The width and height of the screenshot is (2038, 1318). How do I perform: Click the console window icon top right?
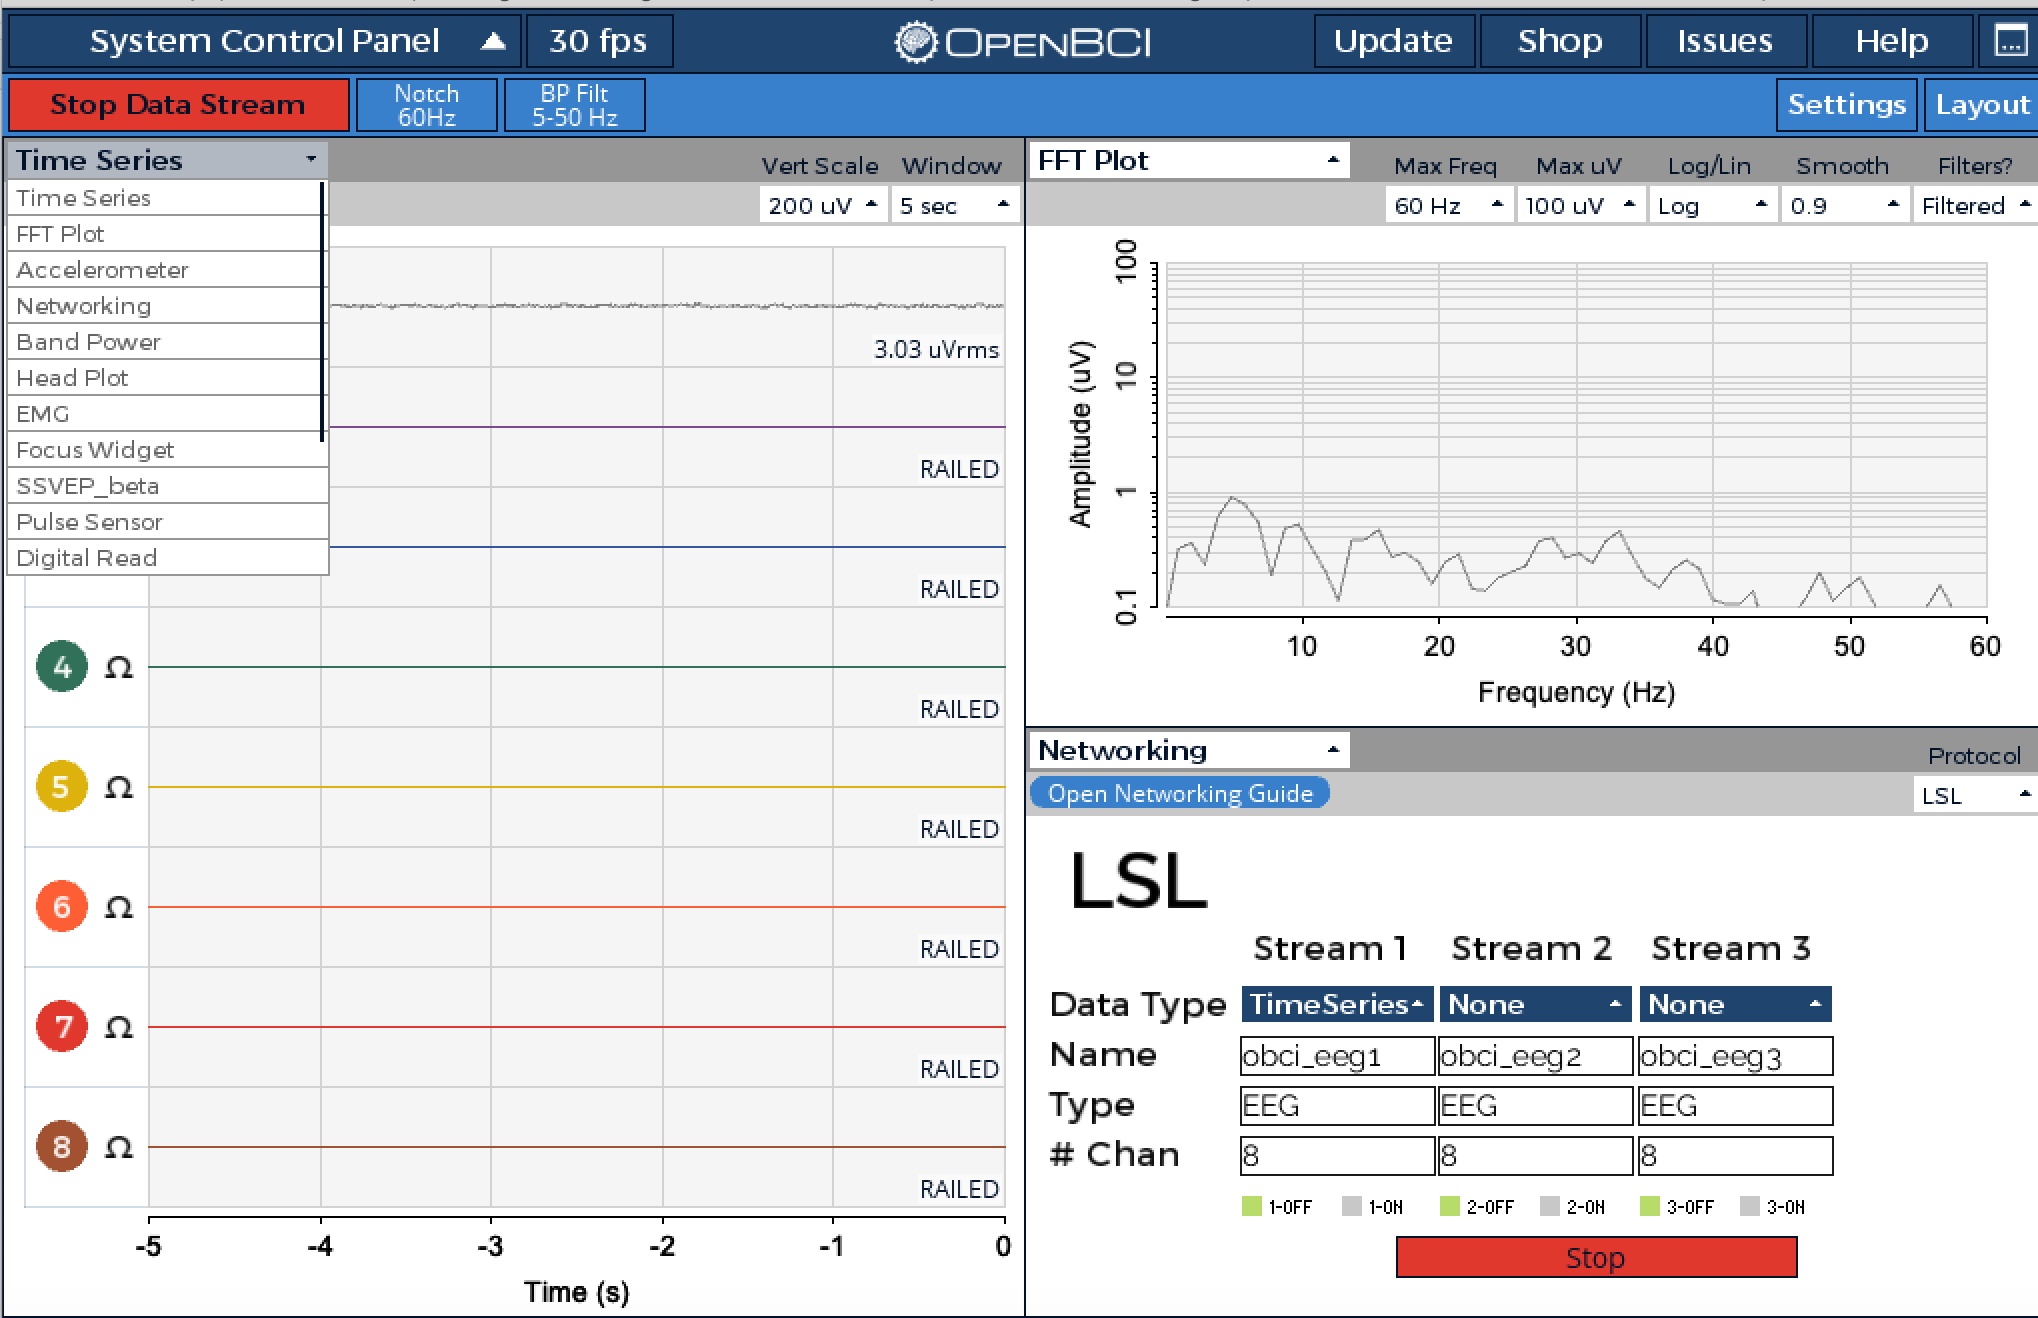2013,41
